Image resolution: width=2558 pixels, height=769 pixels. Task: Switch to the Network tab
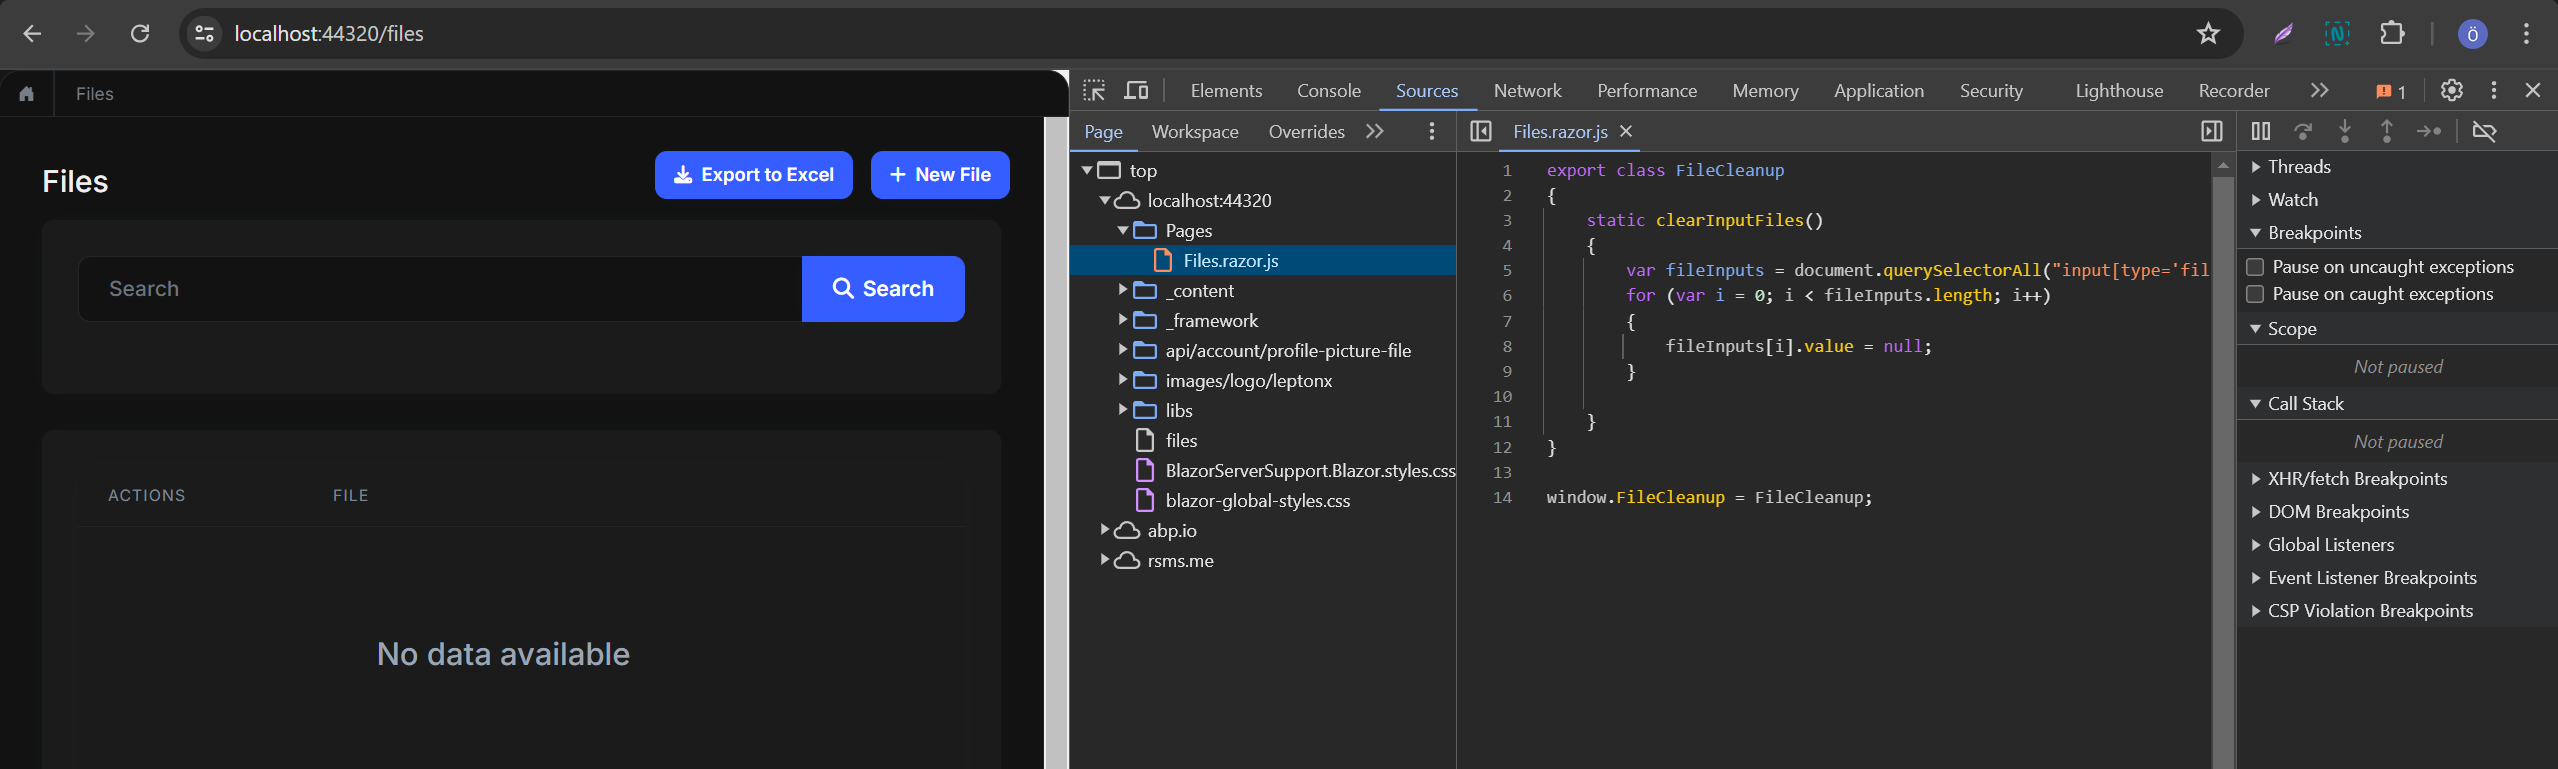point(1527,91)
